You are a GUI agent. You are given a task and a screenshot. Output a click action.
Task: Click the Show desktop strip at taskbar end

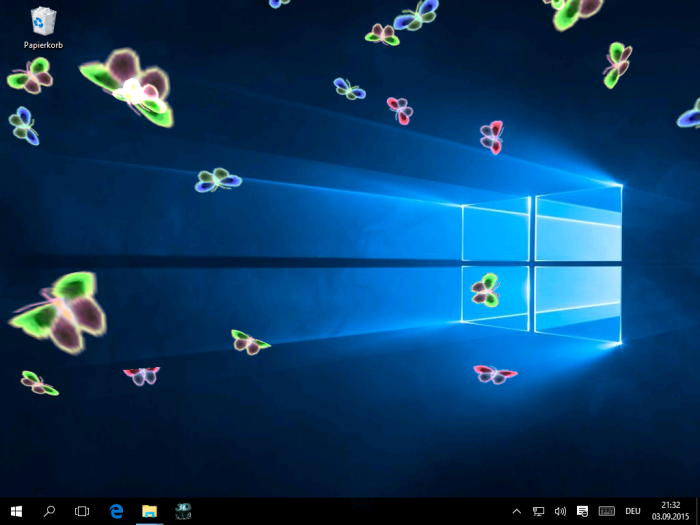point(697,511)
